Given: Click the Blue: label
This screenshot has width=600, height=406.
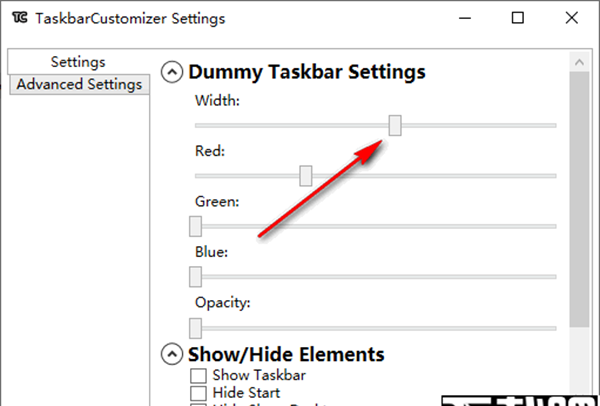Looking at the screenshot, I should pos(212,252).
